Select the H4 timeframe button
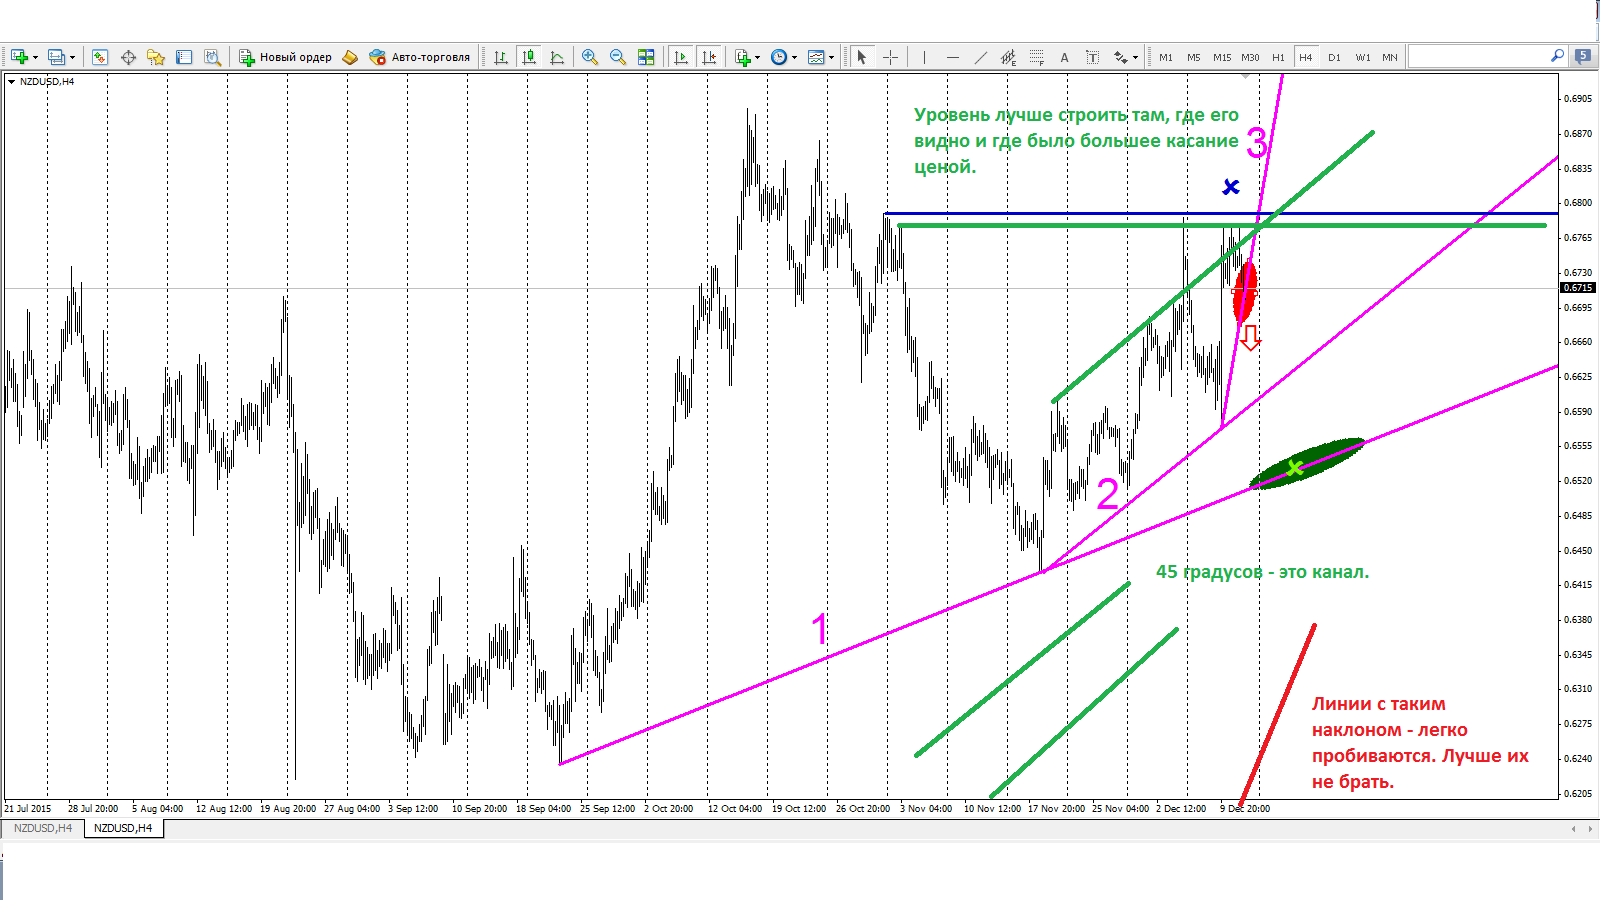Screen dimensions: 1600x900 pos(1306,57)
